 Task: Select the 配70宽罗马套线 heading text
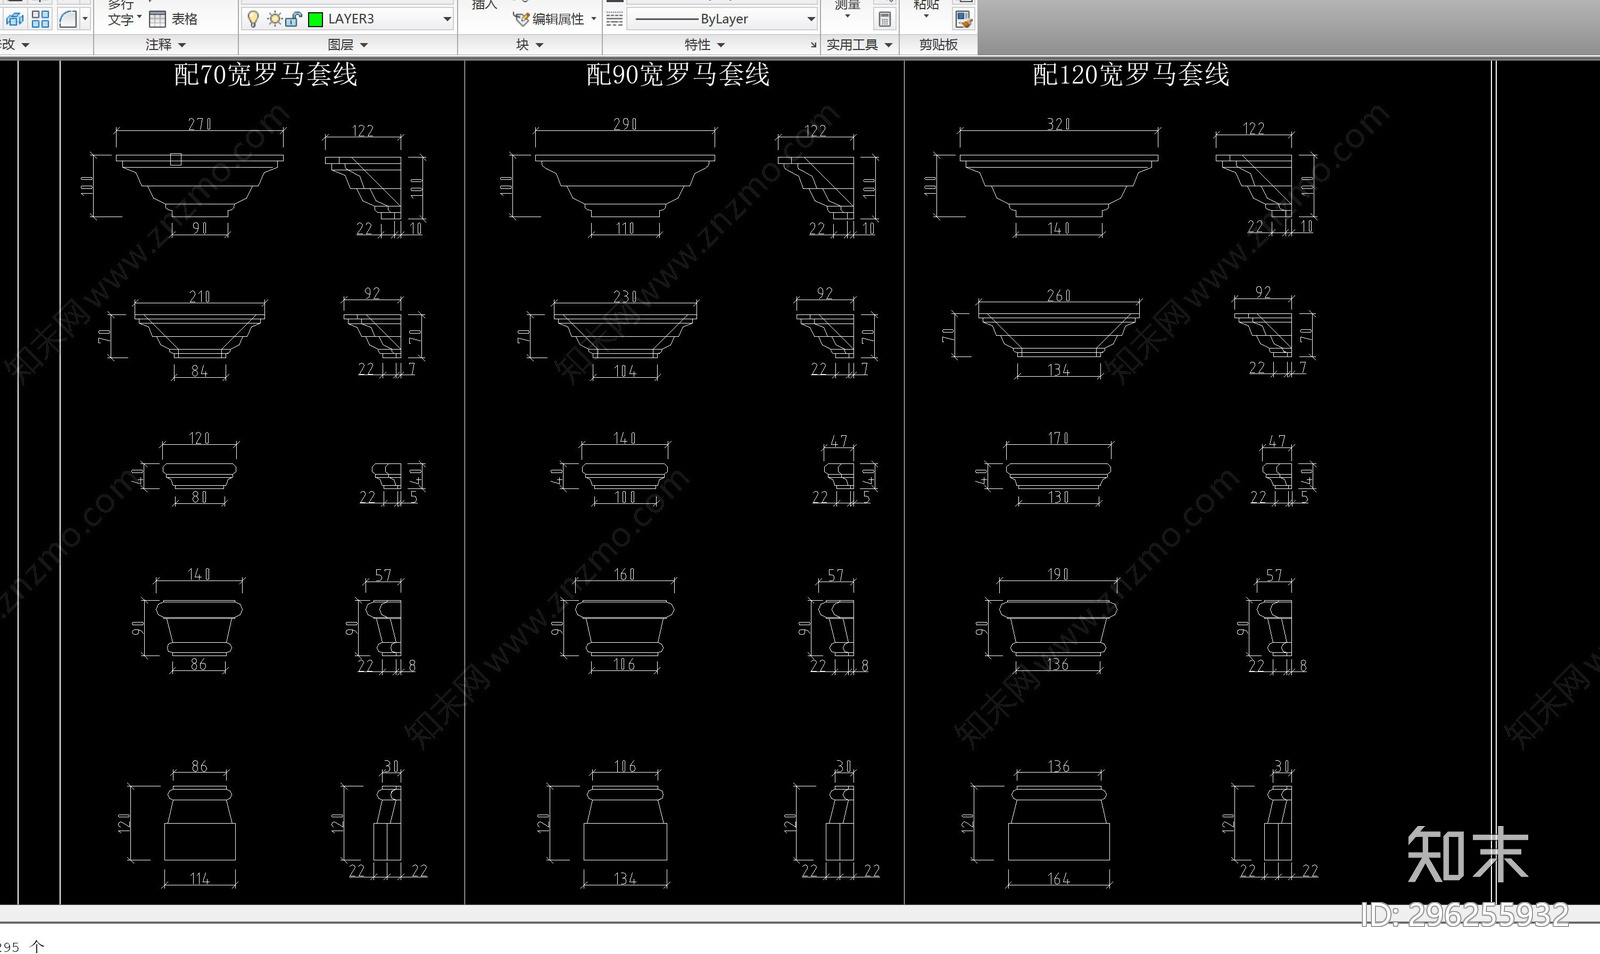click(266, 74)
